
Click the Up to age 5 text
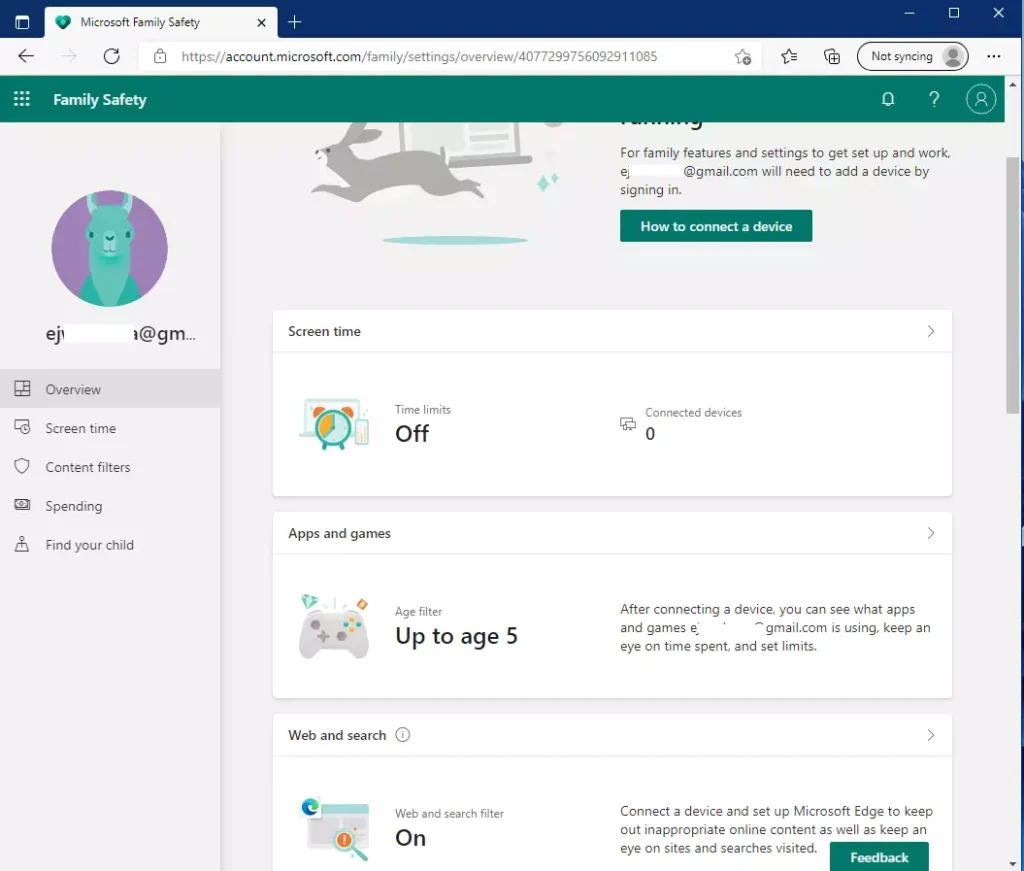click(456, 636)
